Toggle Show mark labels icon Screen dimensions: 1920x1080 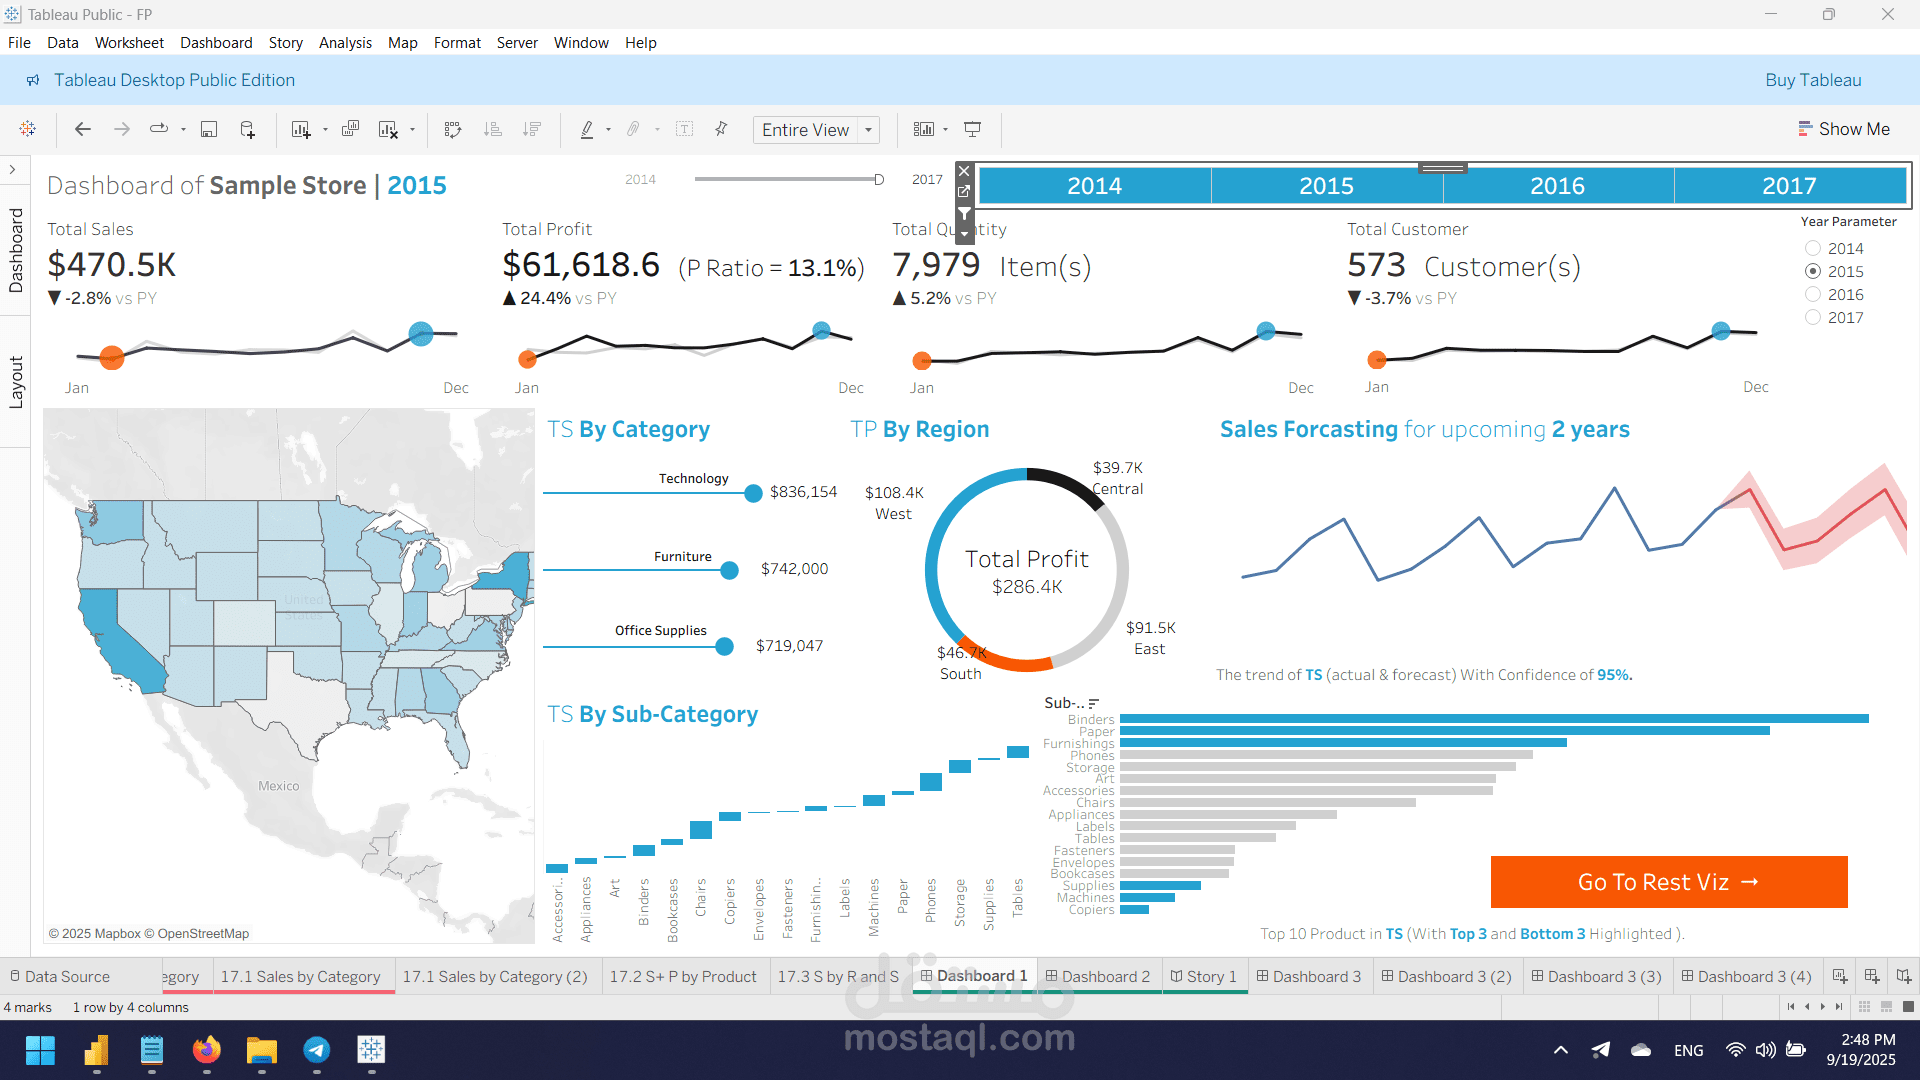click(685, 129)
